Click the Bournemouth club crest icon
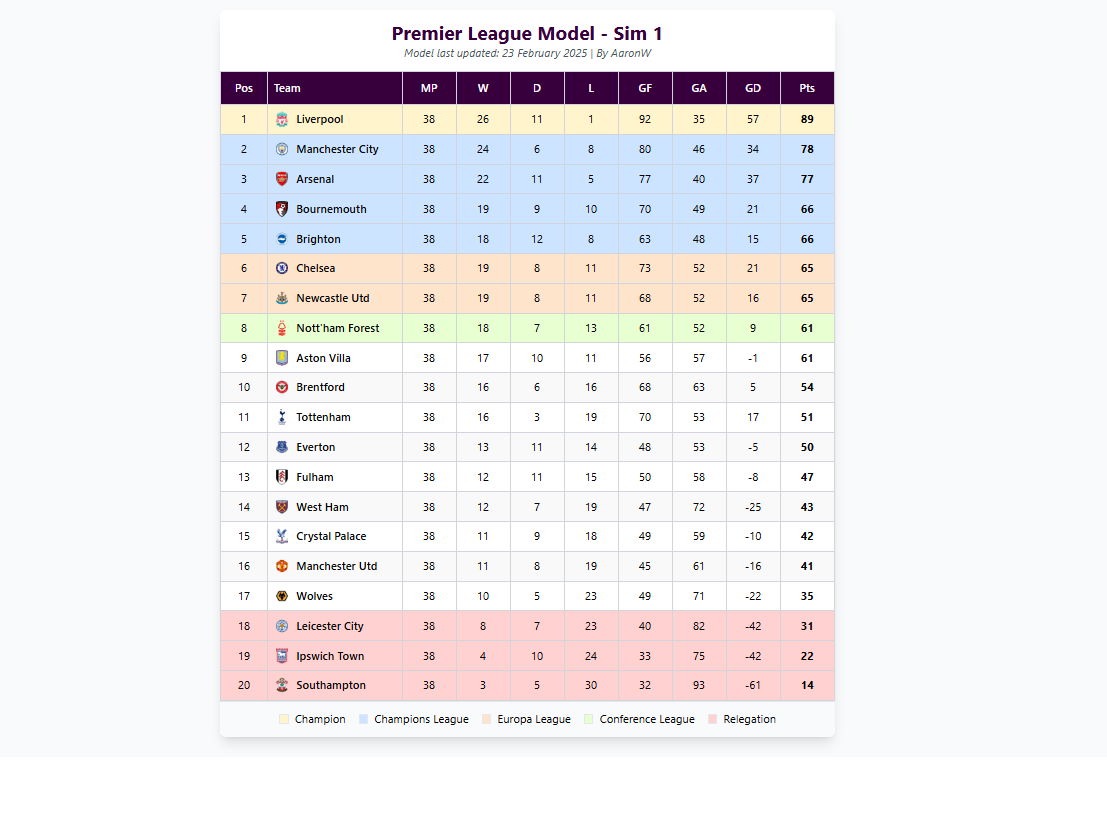Viewport: 1107px width, 820px height. pyautogui.click(x=282, y=209)
